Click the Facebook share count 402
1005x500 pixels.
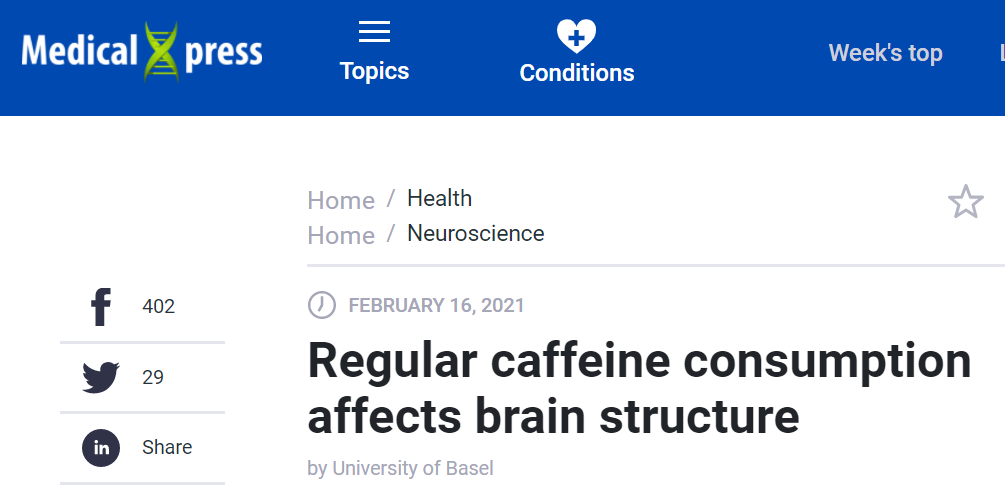click(x=158, y=307)
